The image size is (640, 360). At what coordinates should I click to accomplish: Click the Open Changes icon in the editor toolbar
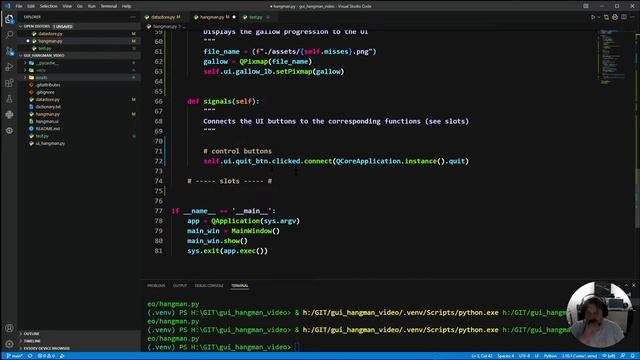(x=606, y=17)
